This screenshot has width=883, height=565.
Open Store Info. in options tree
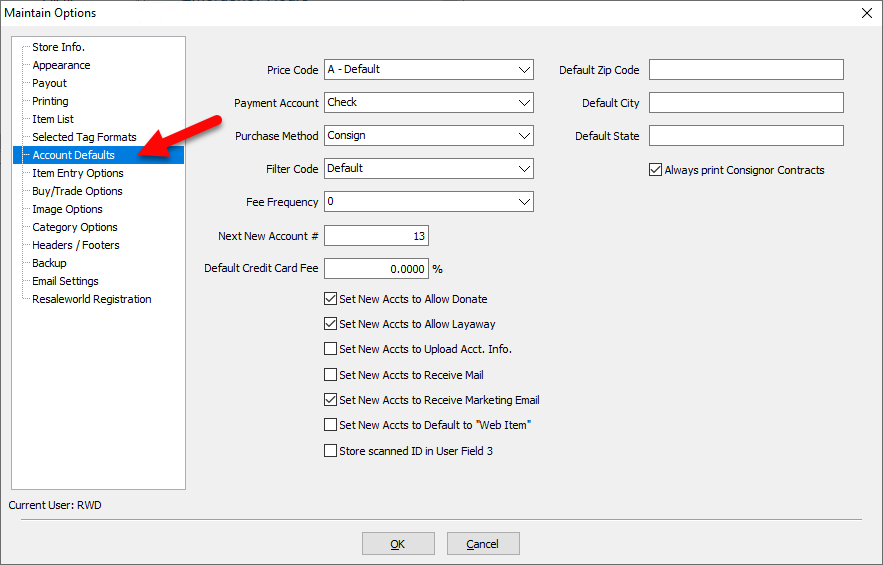58,47
